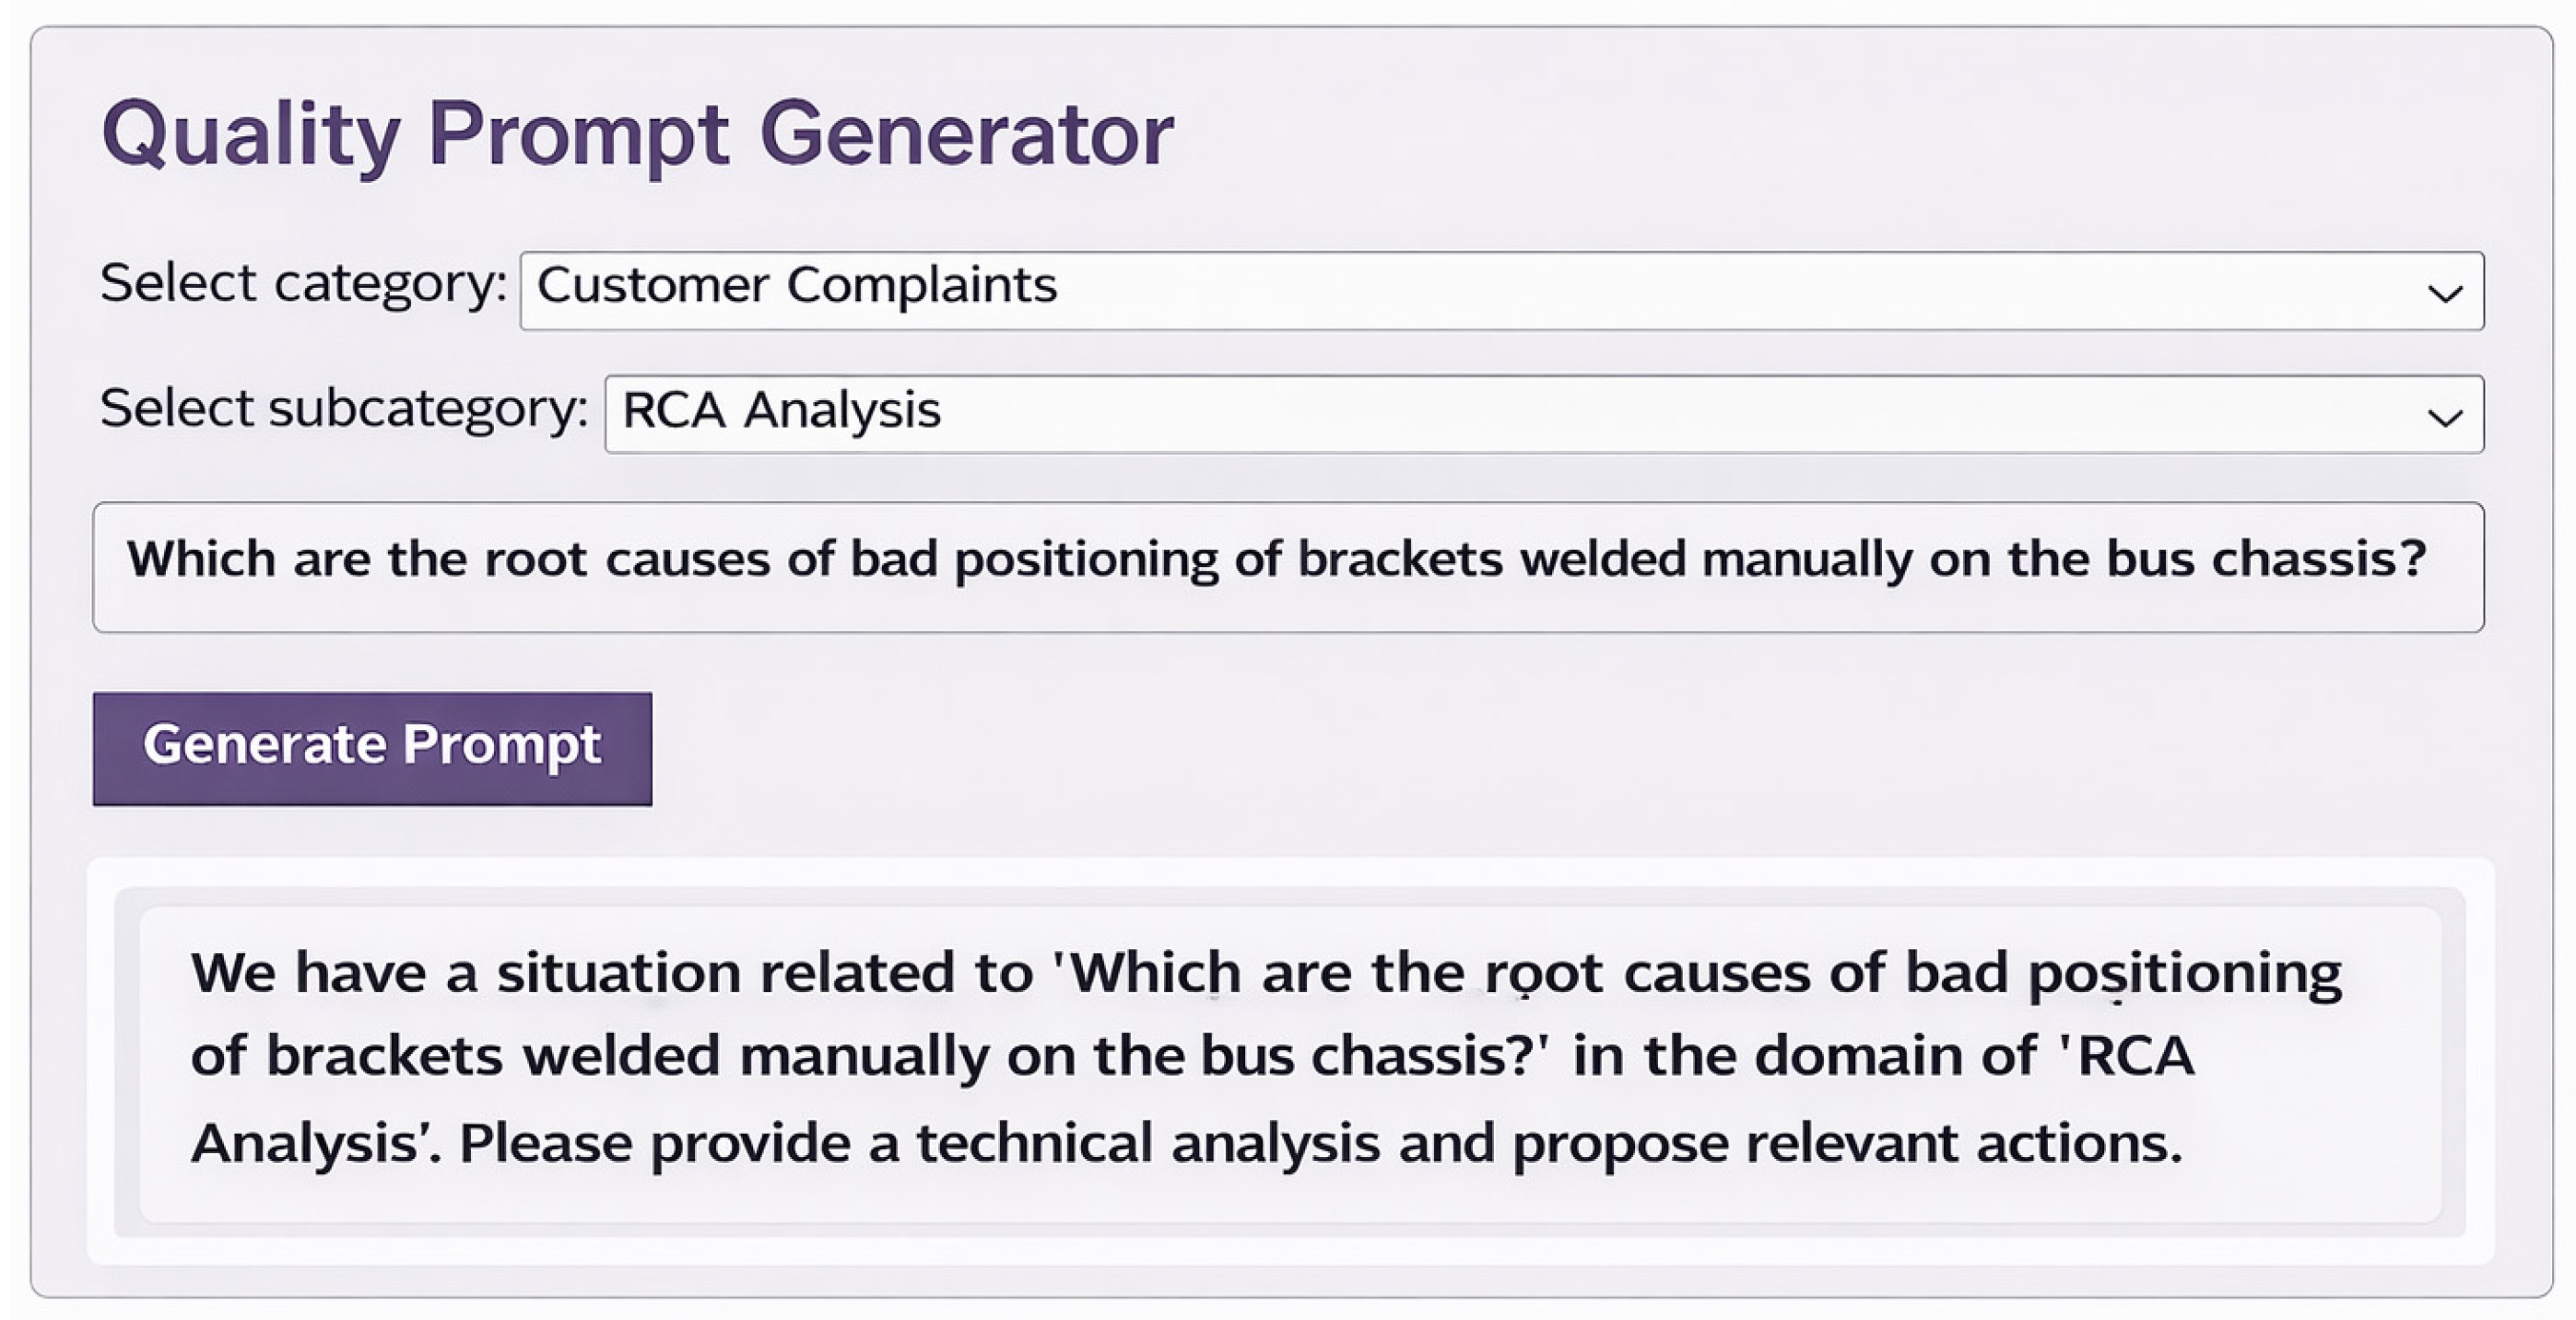Open the Select category dropdown
The height and width of the screenshot is (1320, 2576).
click(1500, 291)
